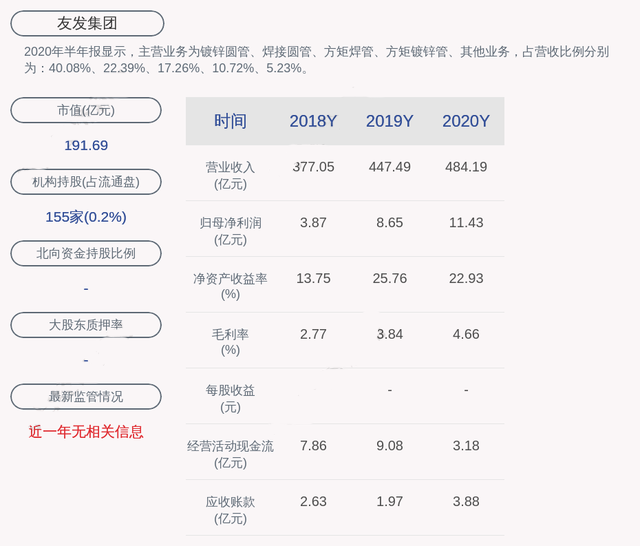Click the 191.69 market value figure
This screenshot has height=546, width=640.
tap(86, 145)
